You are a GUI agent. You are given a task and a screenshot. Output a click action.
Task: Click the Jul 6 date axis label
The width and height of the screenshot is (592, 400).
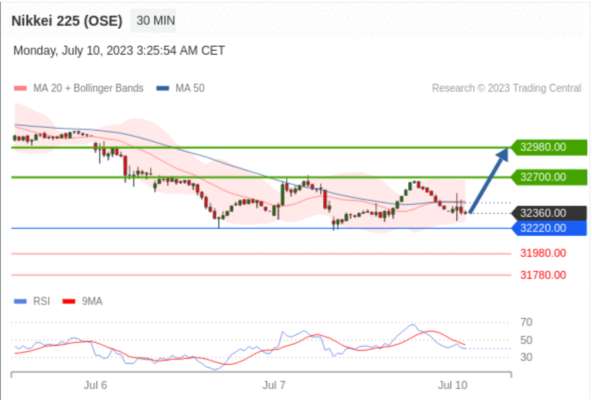pyautogui.click(x=95, y=385)
